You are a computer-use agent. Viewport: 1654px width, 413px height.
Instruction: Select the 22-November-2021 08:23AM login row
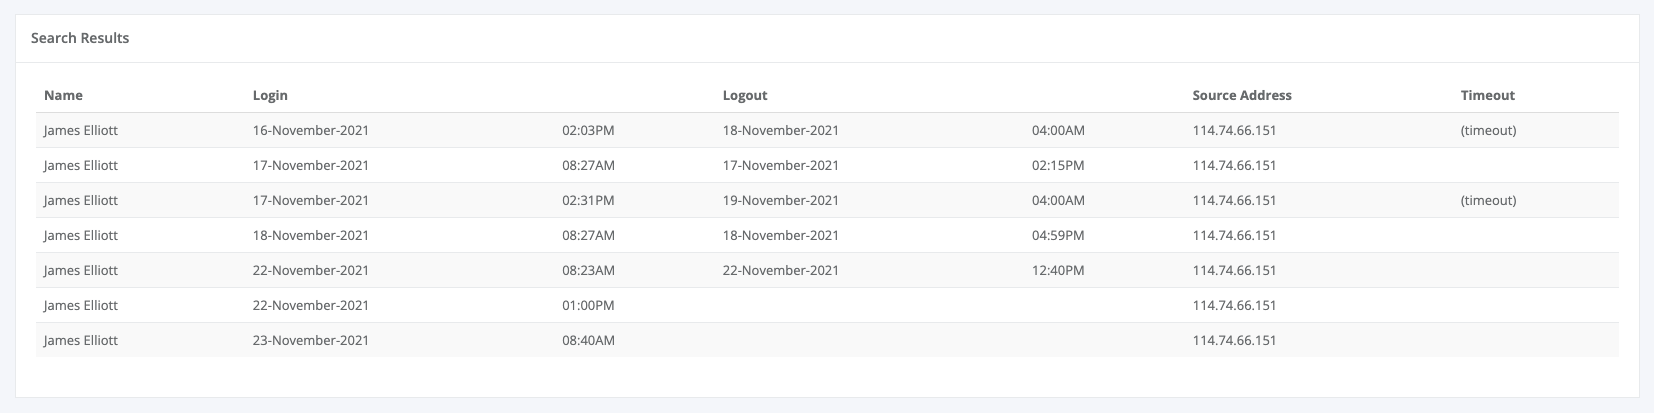[x=827, y=270]
